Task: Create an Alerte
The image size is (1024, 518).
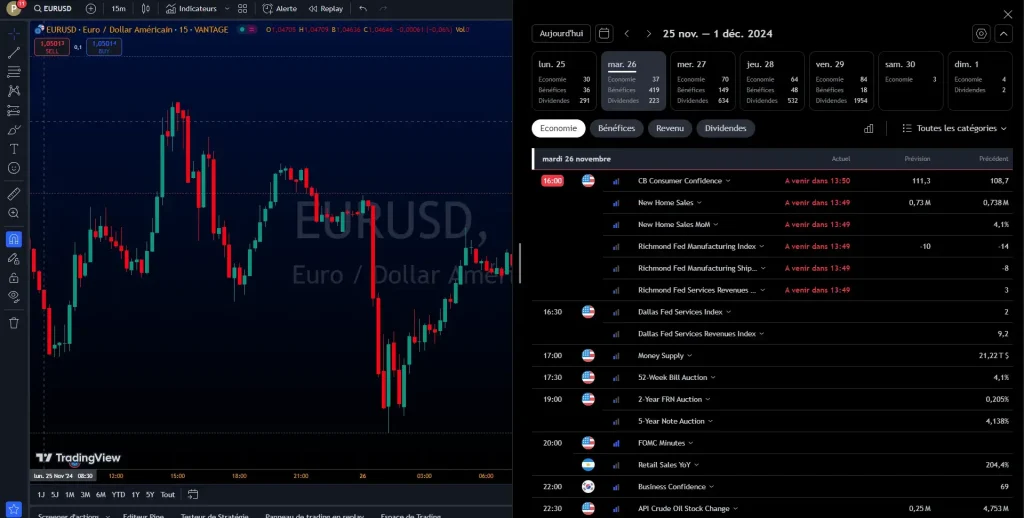Action: tap(280, 8)
